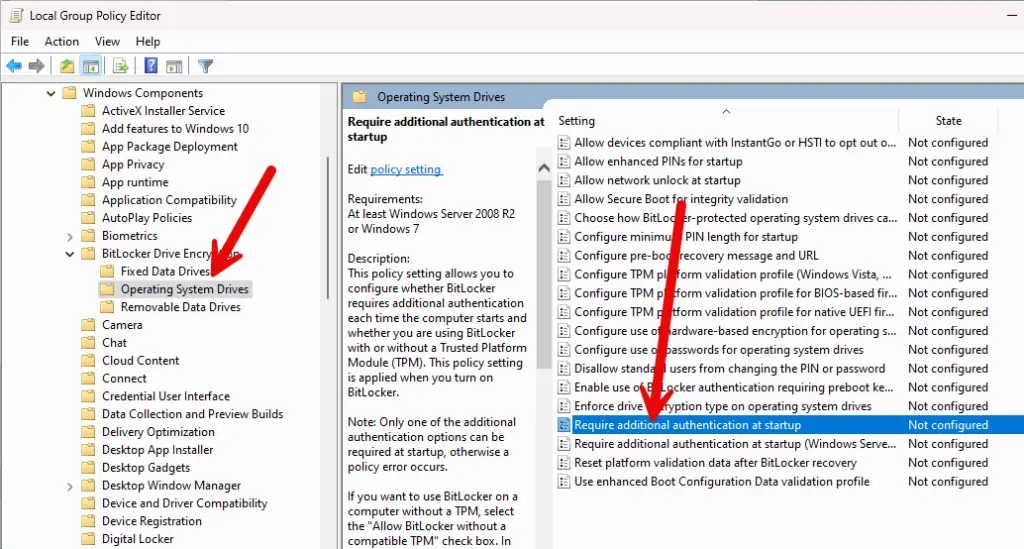This screenshot has width=1024, height=549.
Task: Select Application Compatibility in tree
Action: coord(169,200)
